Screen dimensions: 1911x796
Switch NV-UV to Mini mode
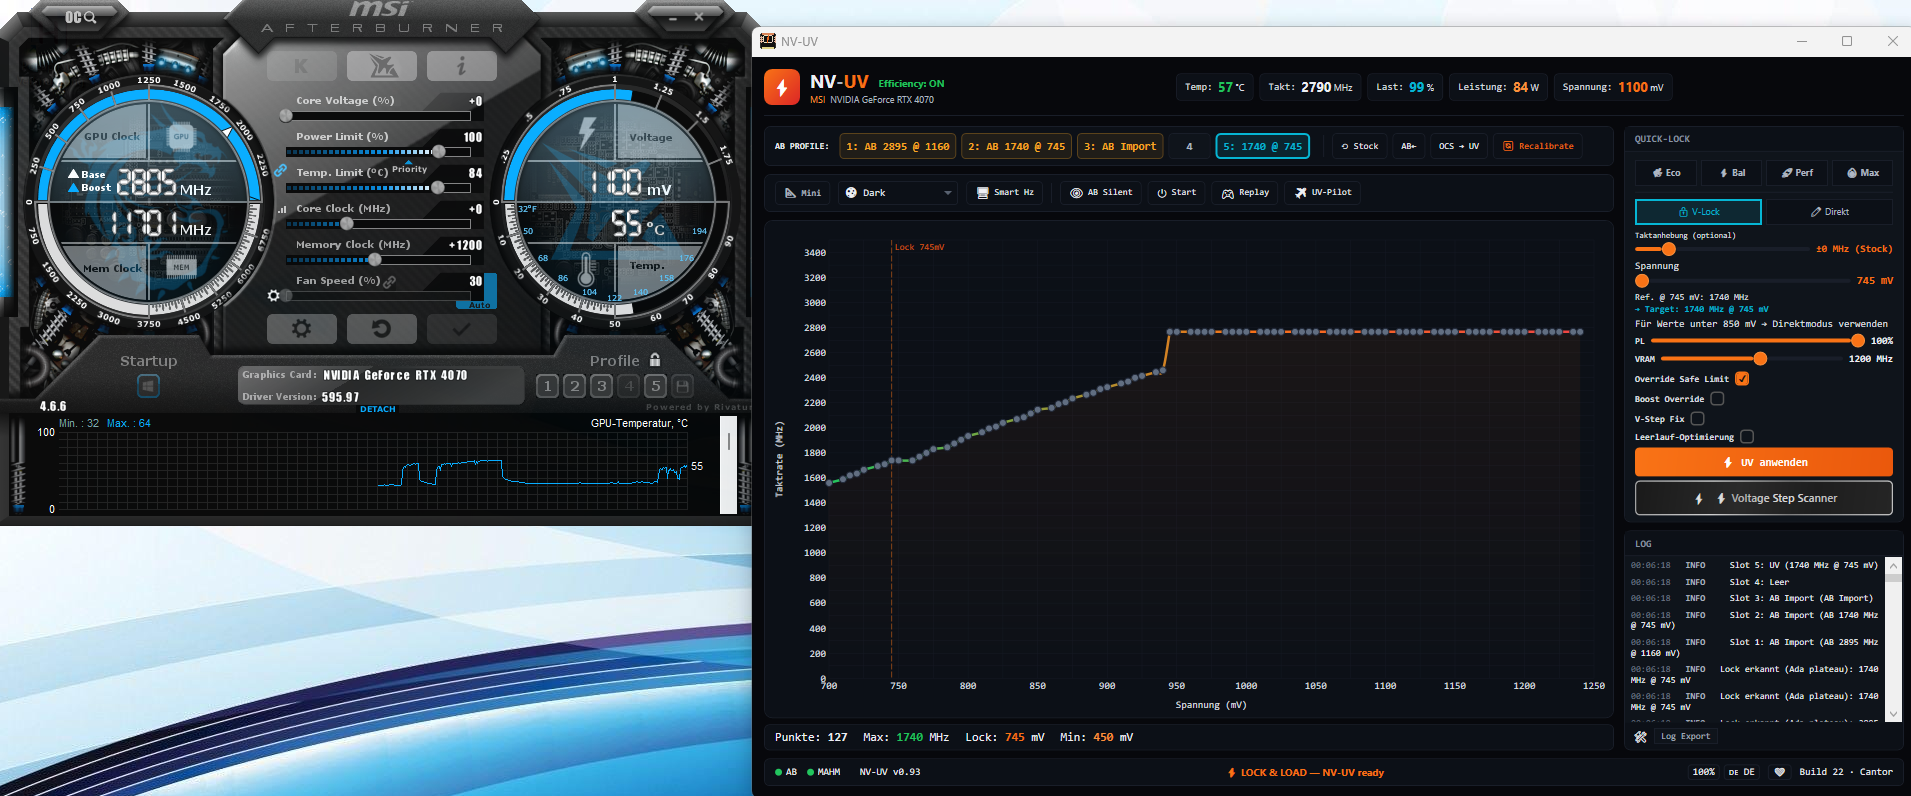[x=803, y=192]
